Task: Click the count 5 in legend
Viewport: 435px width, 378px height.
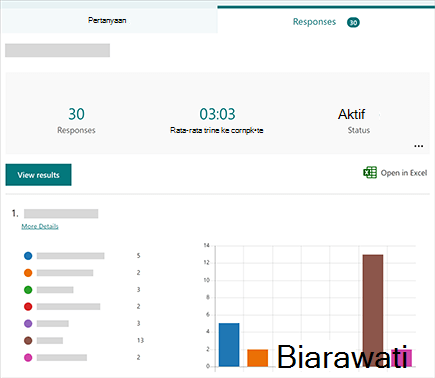Action: coord(138,256)
